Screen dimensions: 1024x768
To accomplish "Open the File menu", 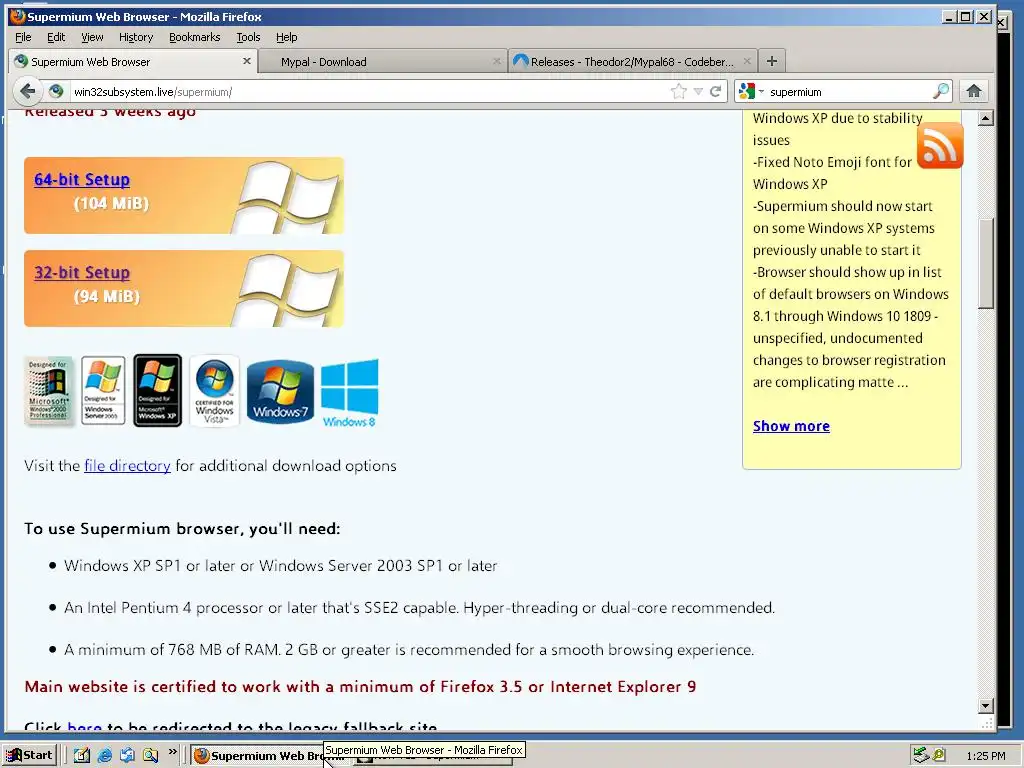I will pyautogui.click(x=23, y=37).
